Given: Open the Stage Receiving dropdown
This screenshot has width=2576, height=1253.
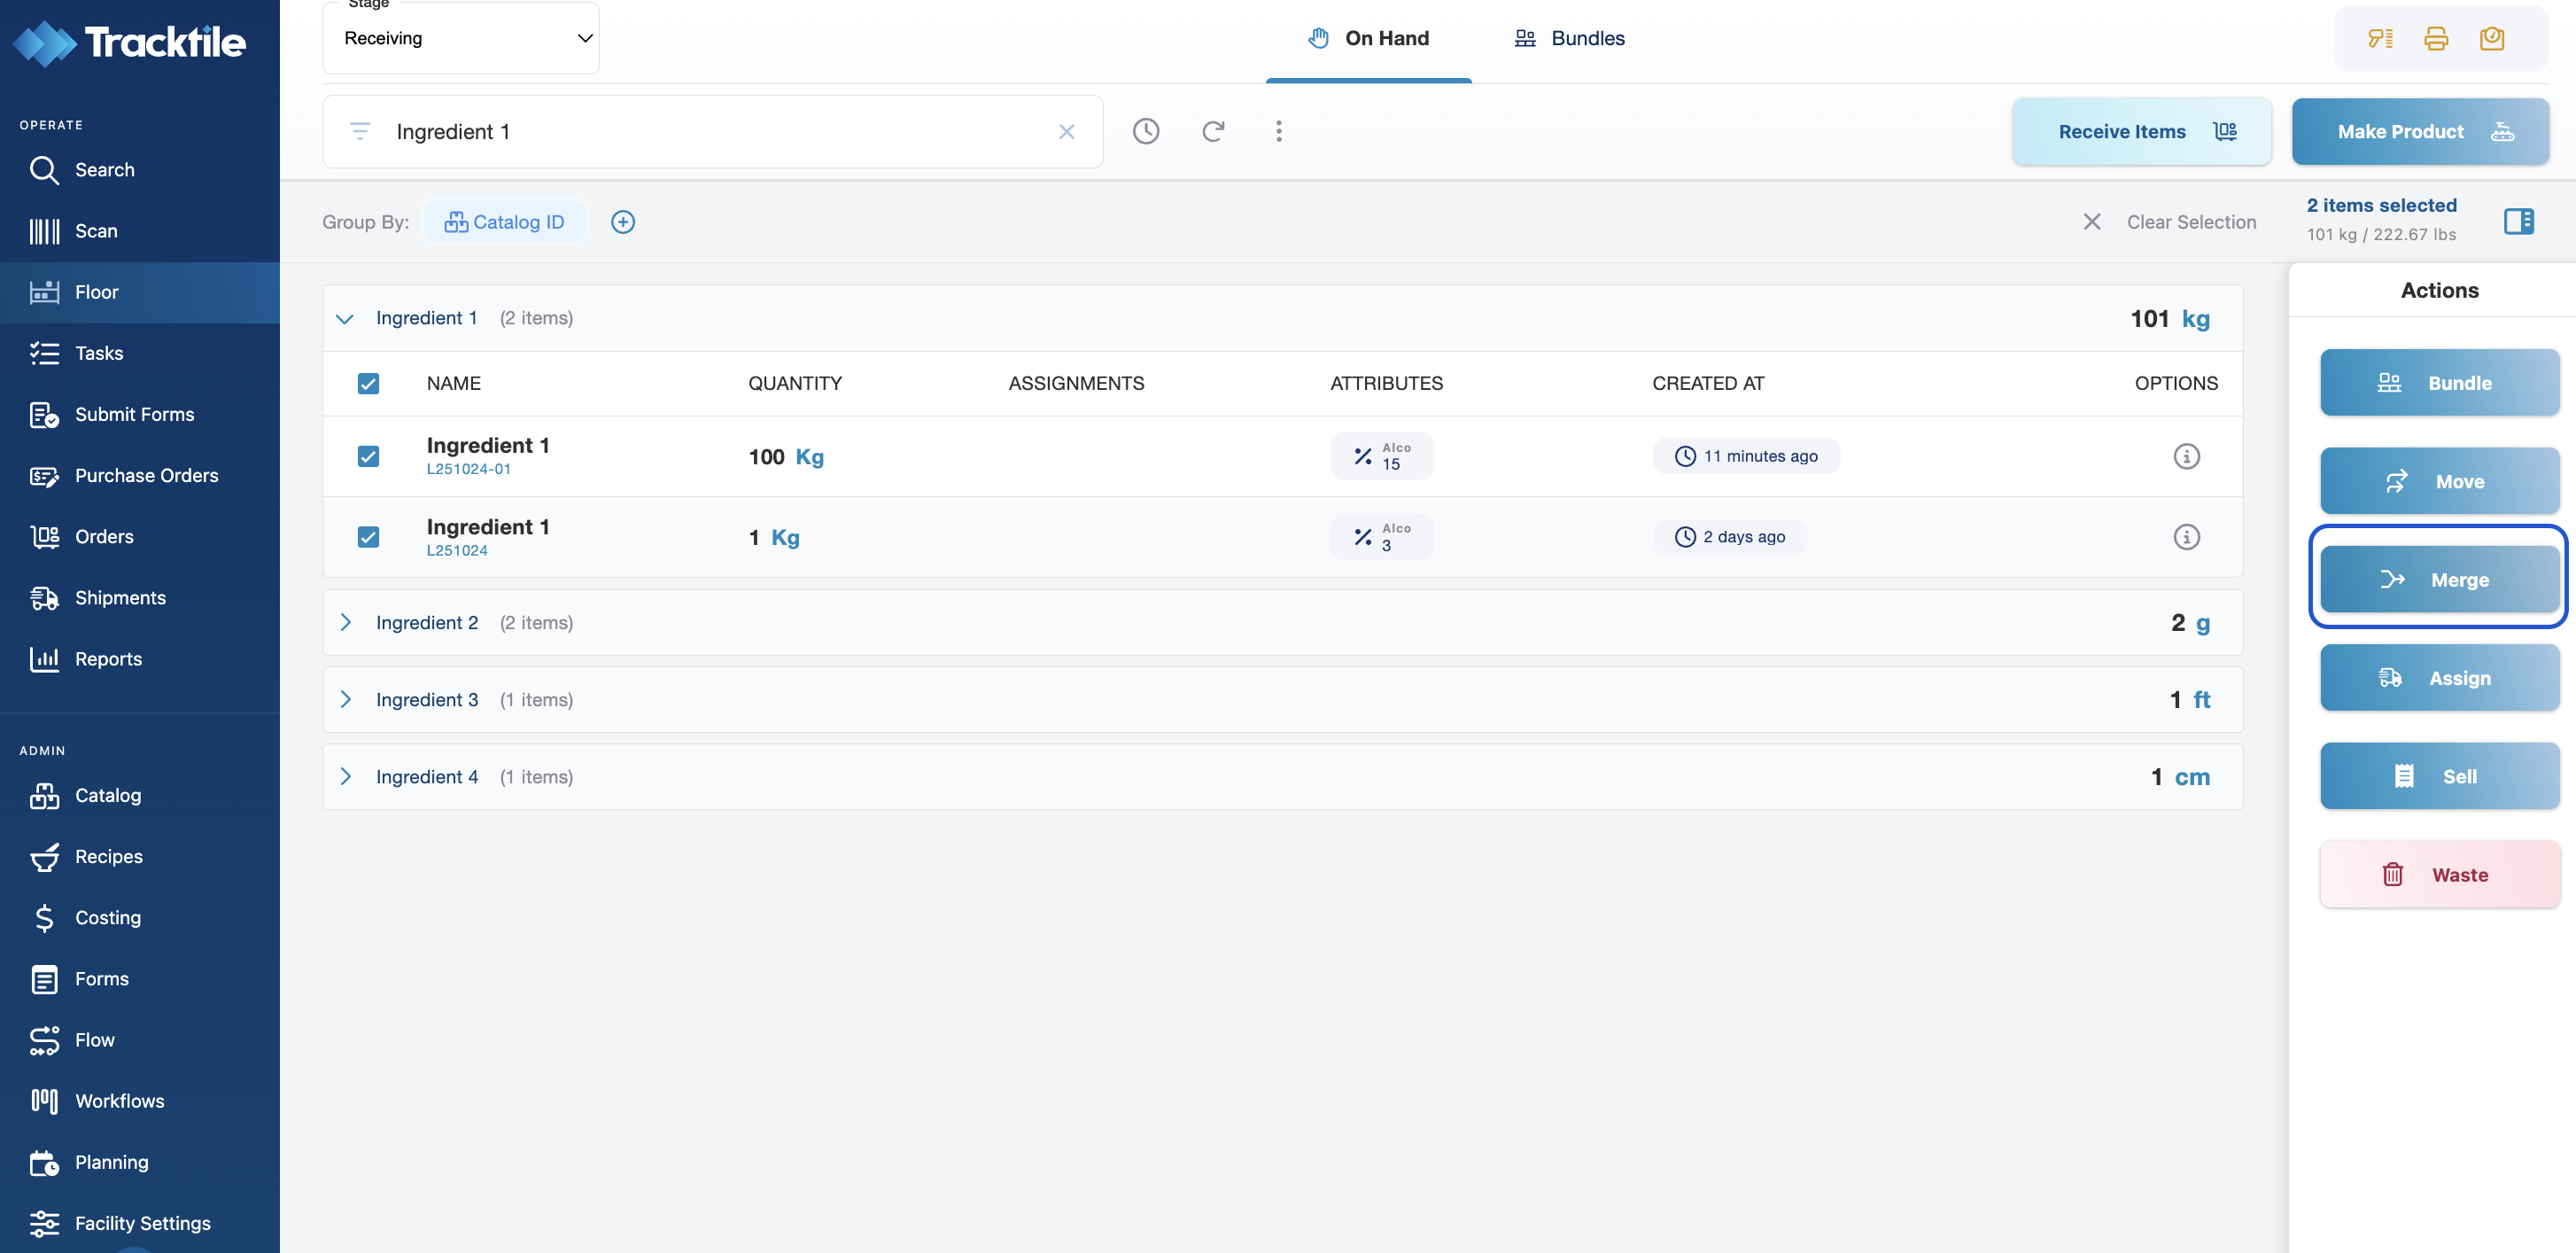Looking at the screenshot, I should [x=461, y=39].
